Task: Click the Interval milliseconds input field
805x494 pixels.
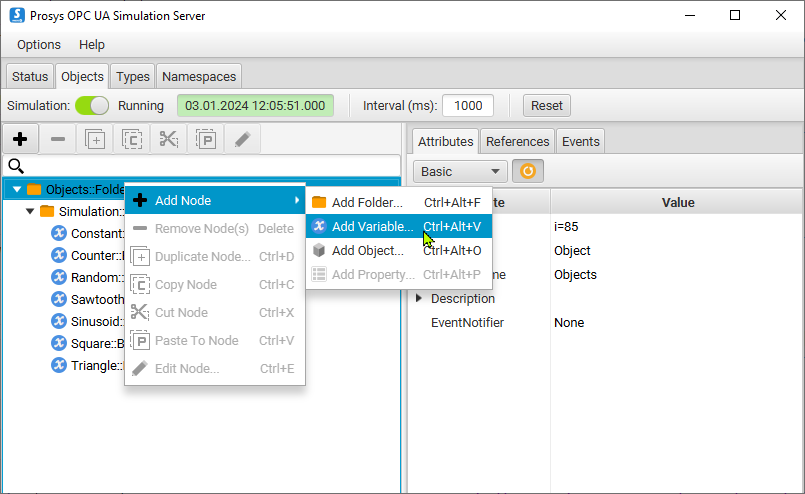Action: pyautogui.click(x=467, y=105)
